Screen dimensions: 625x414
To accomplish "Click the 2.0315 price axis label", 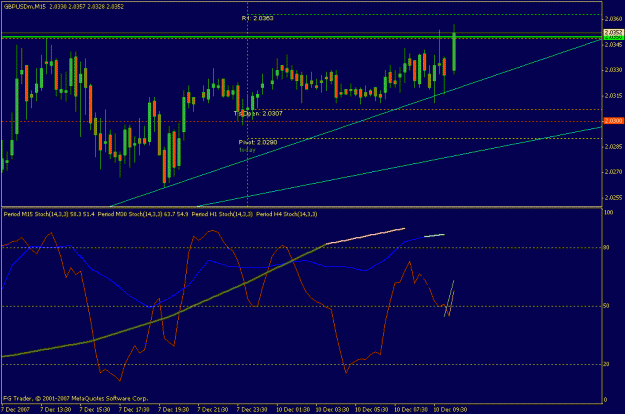I will point(613,96).
